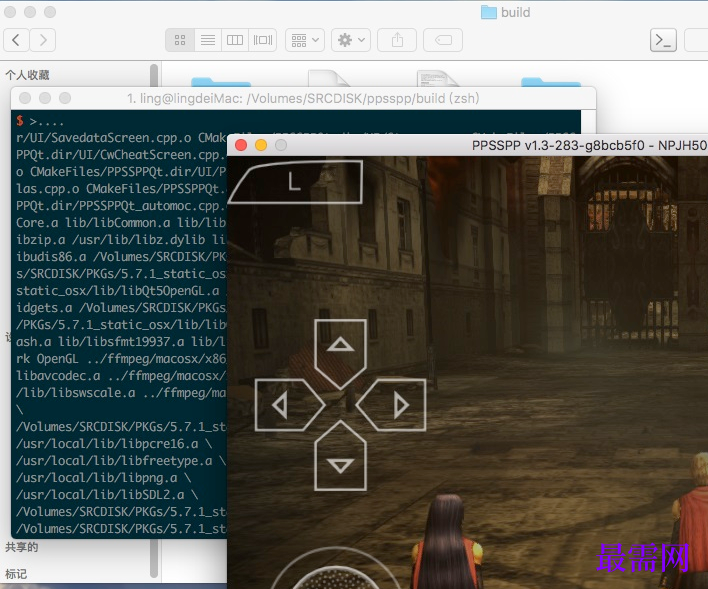Click the 个人收藏 sidebar heading
The width and height of the screenshot is (708, 589).
pos(28,75)
